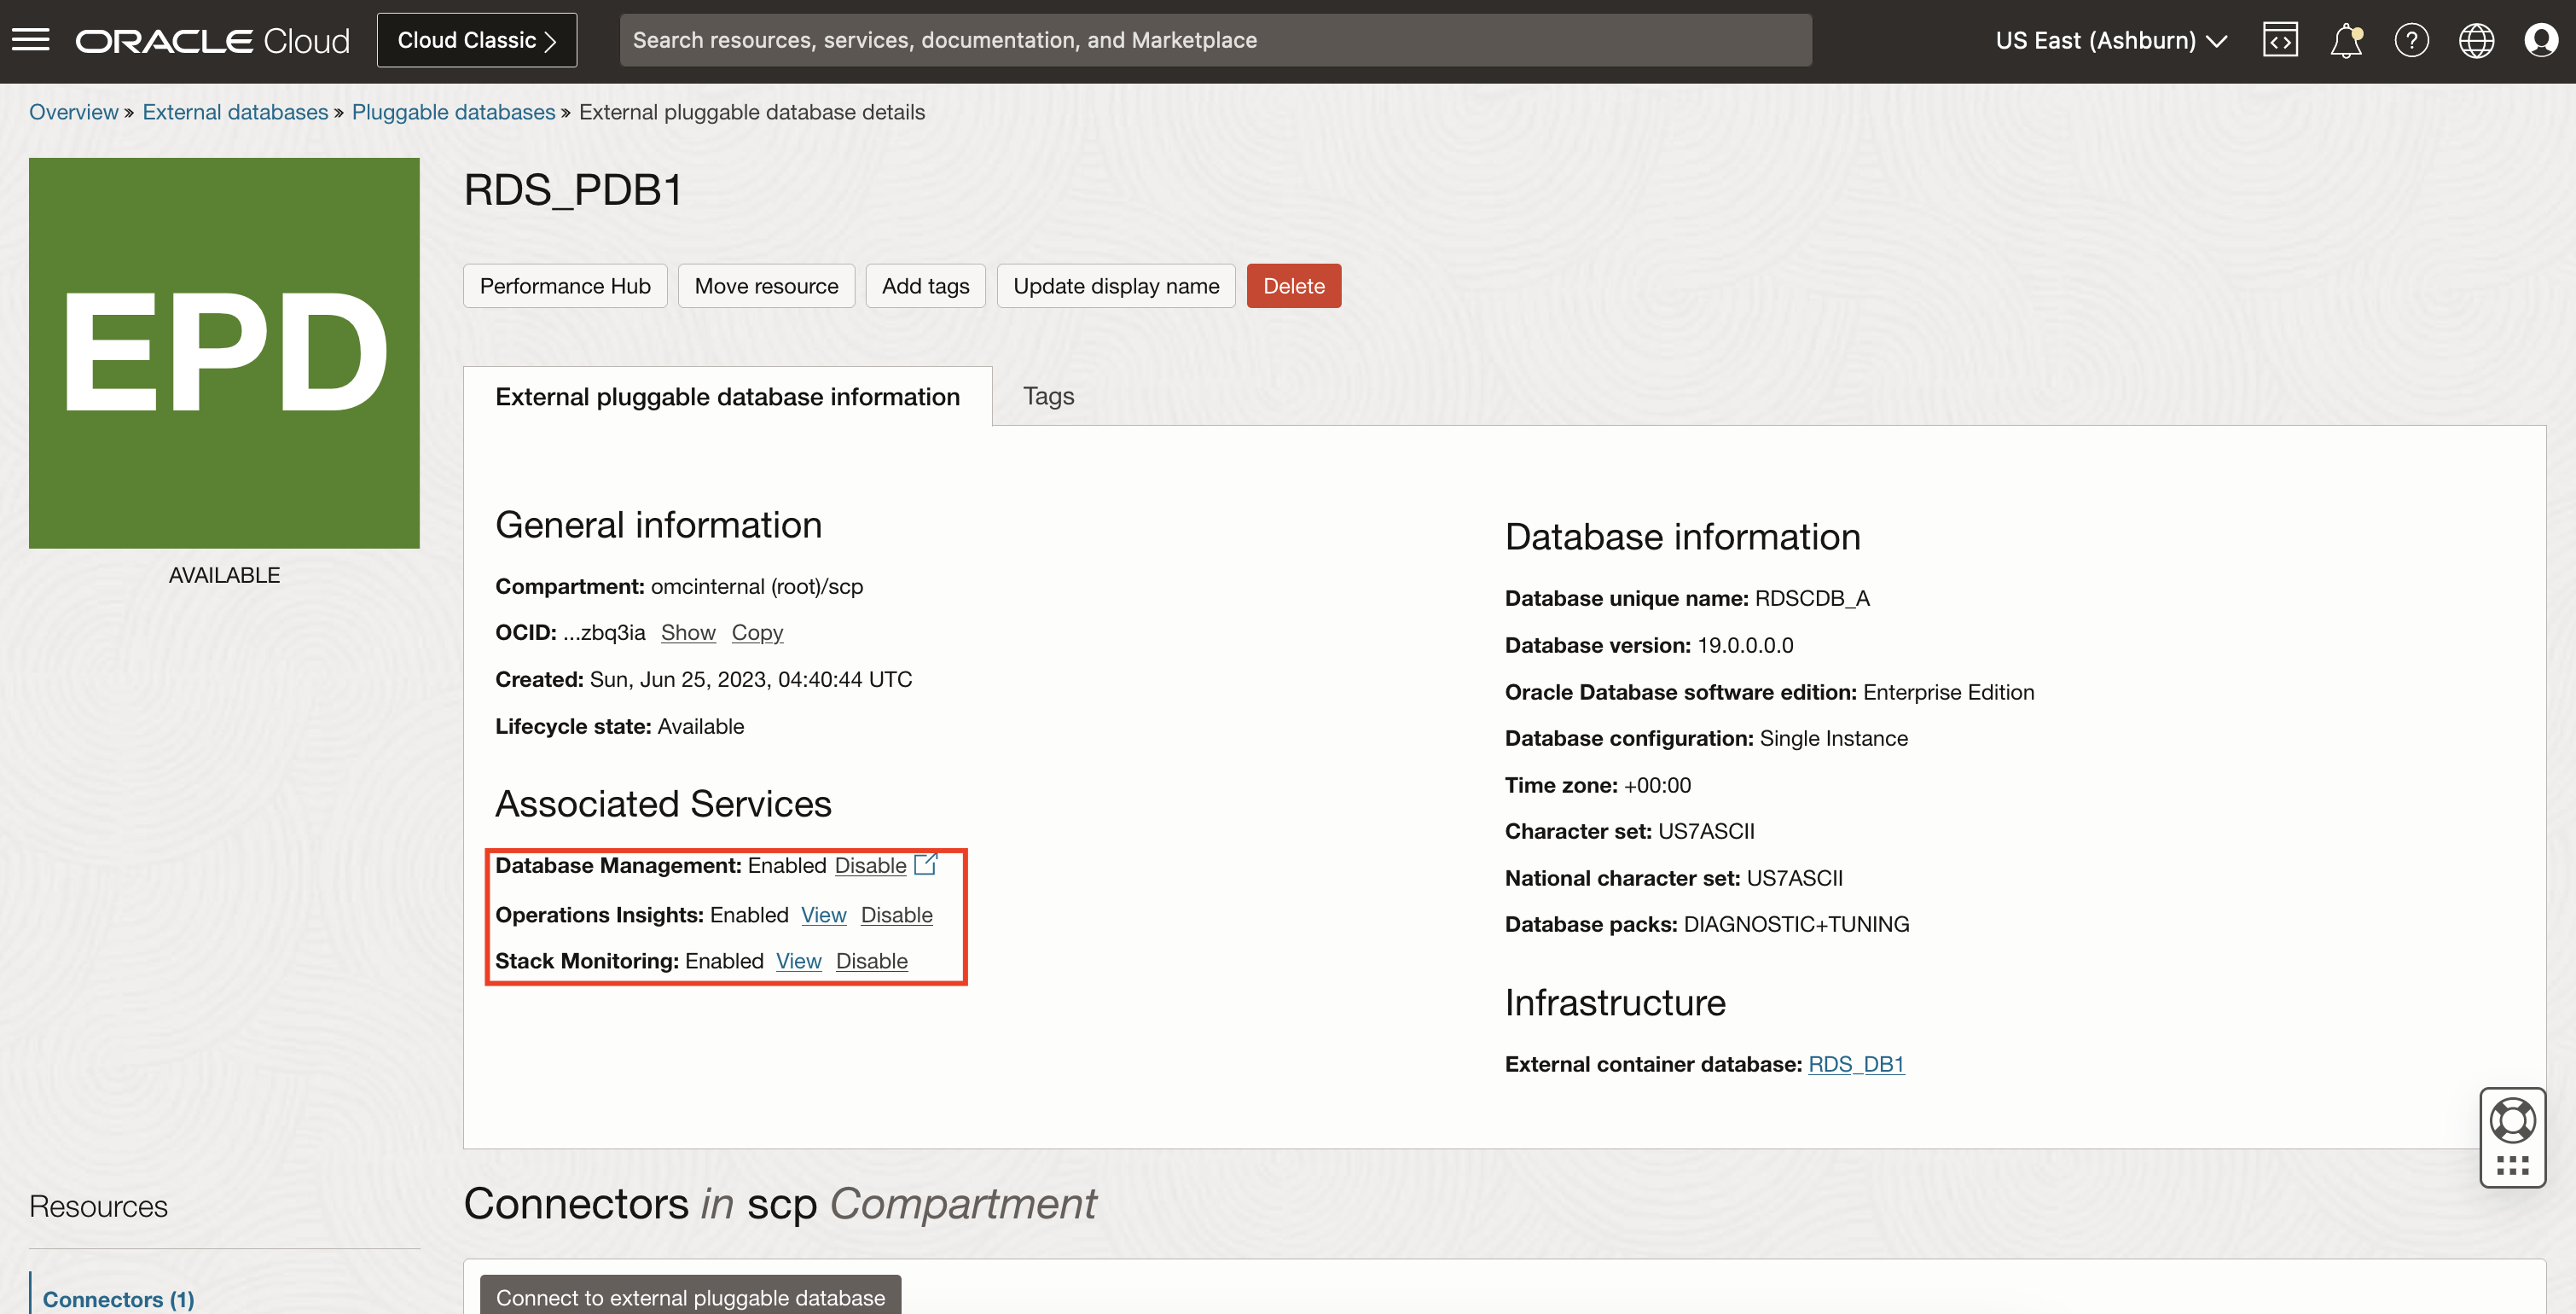This screenshot has height=1314, width=2576.
Task: Open the notifications bell
Action: pos(2346,40)
